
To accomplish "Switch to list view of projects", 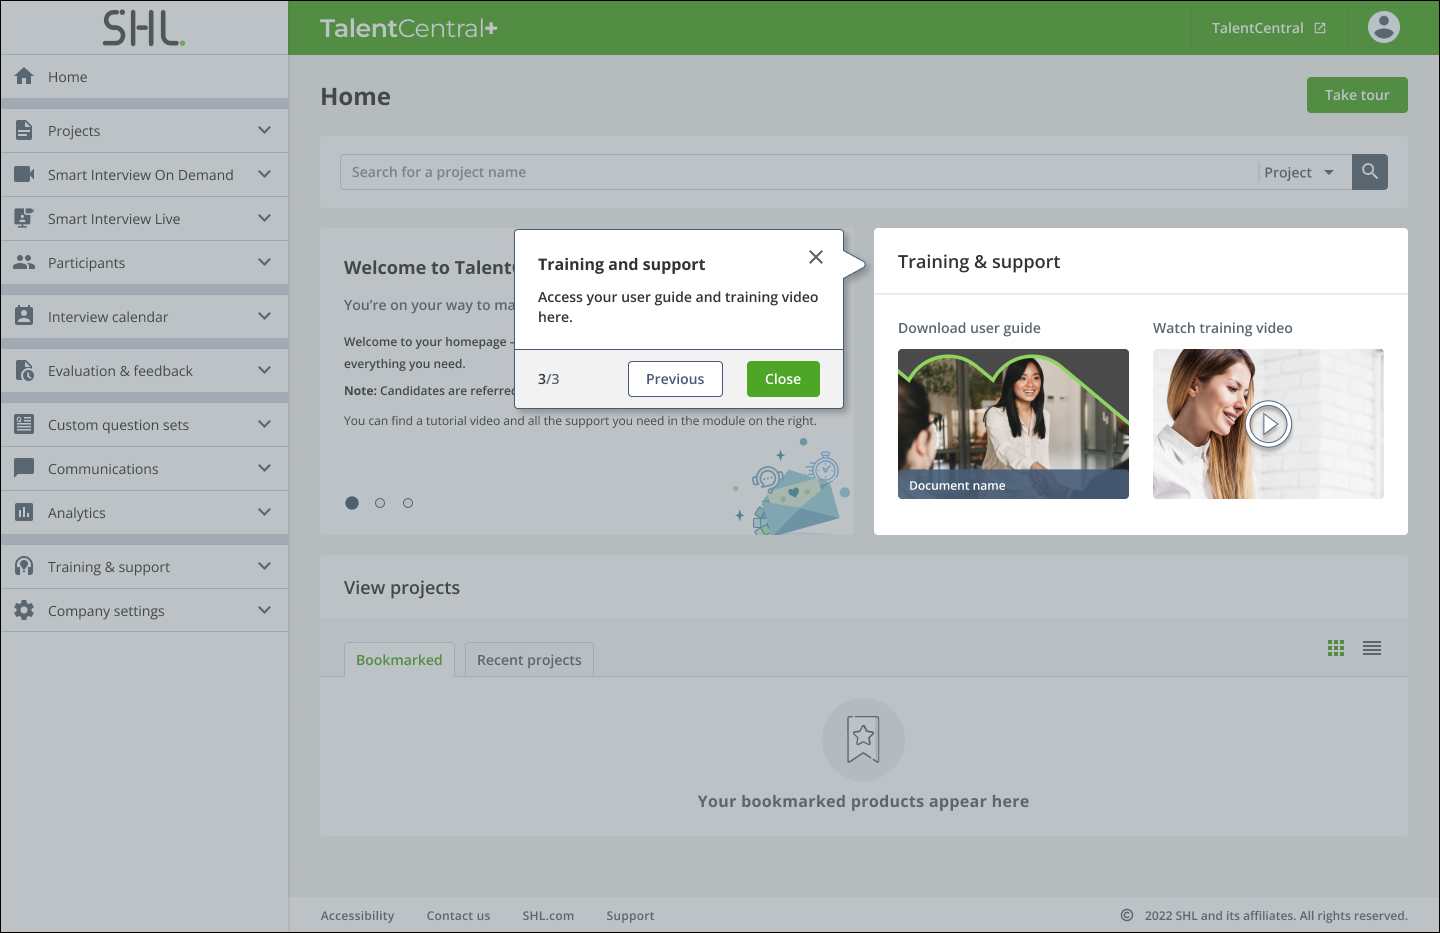I will [1372, 648].
